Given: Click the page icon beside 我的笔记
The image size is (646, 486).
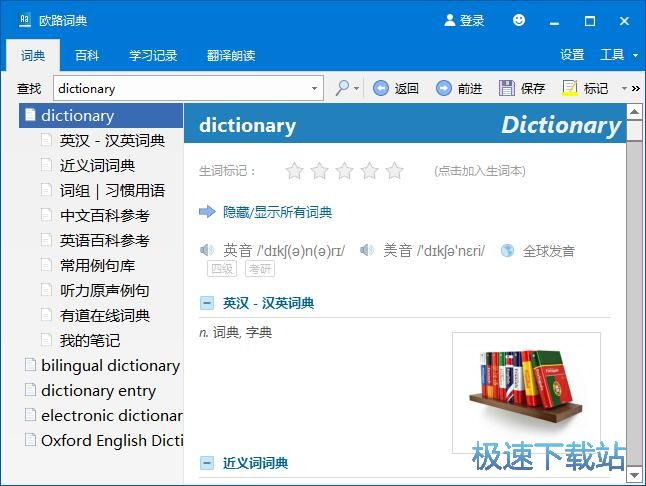Looking at the screenshot, I should coord(47,340).
